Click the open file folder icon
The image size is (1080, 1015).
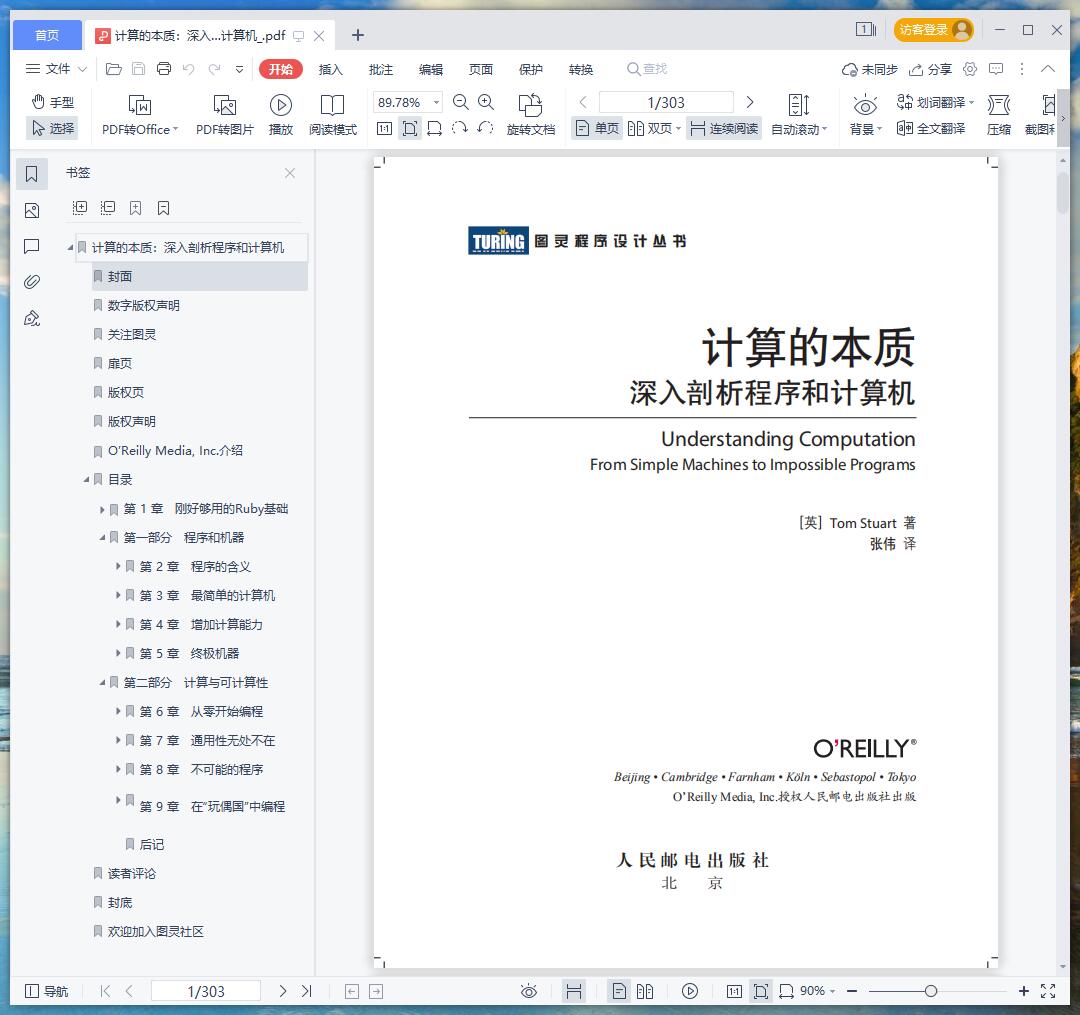tap(114, 69)
